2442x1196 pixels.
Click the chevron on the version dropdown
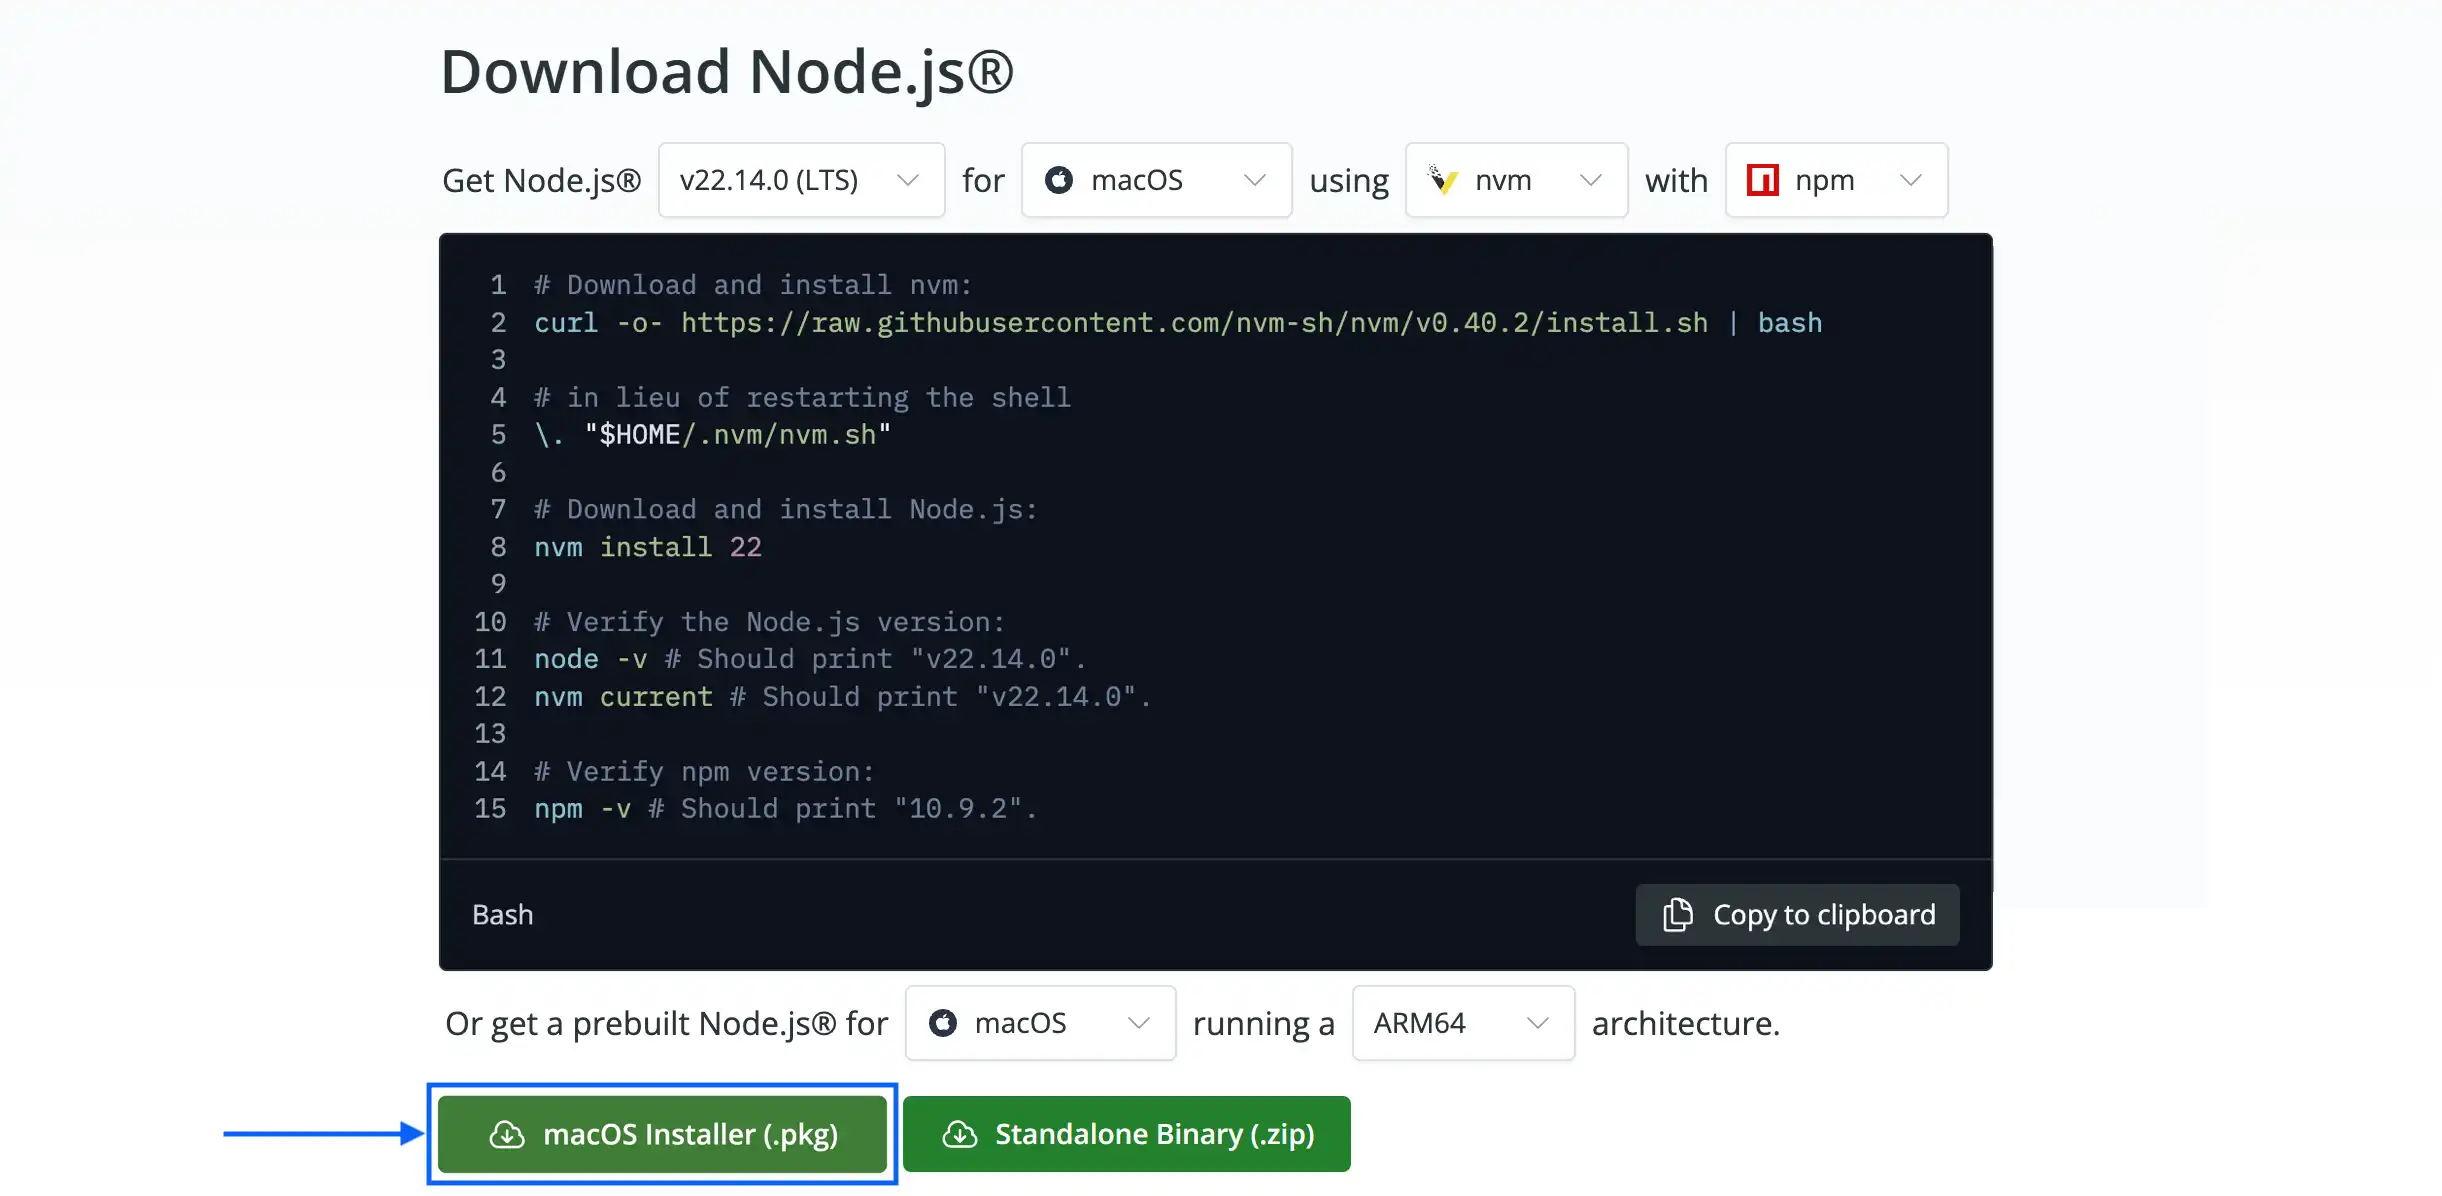point(907,180)
